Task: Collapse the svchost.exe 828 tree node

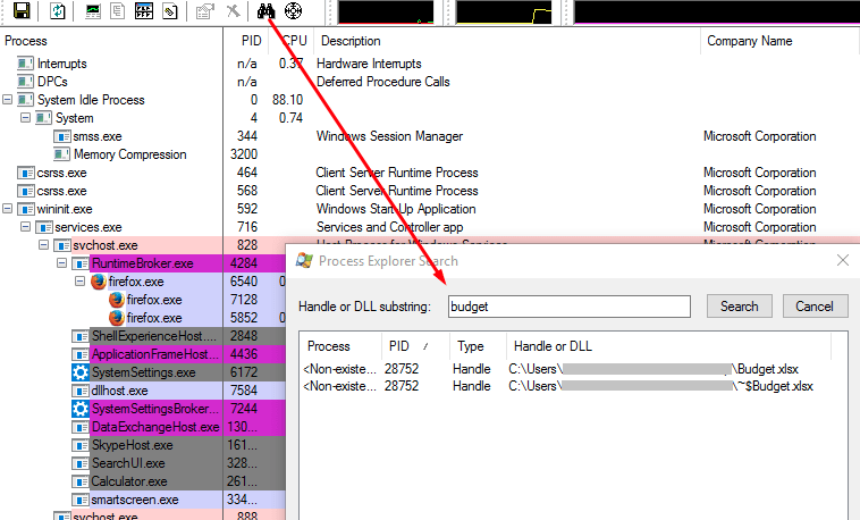Action: point(43,245)
